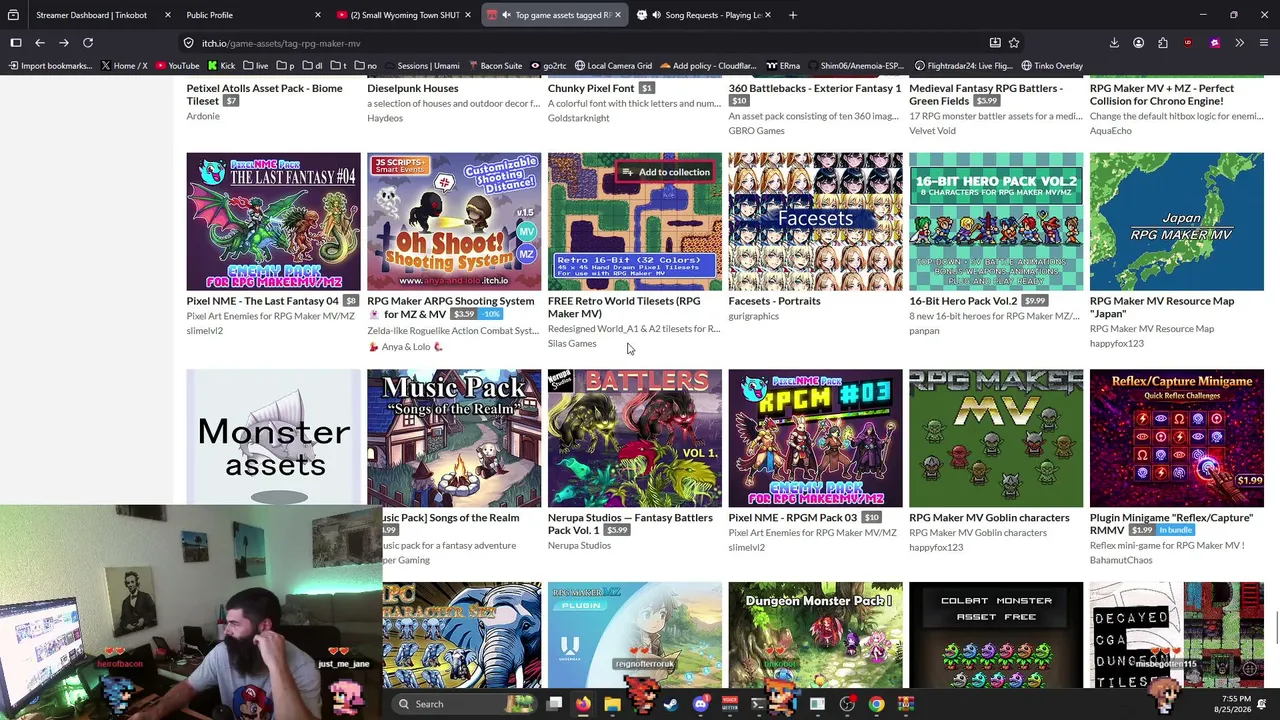This screenshot has height=720, width=1280.
Task: Open WinRAR from the taskbar
Action: point(906,704)
